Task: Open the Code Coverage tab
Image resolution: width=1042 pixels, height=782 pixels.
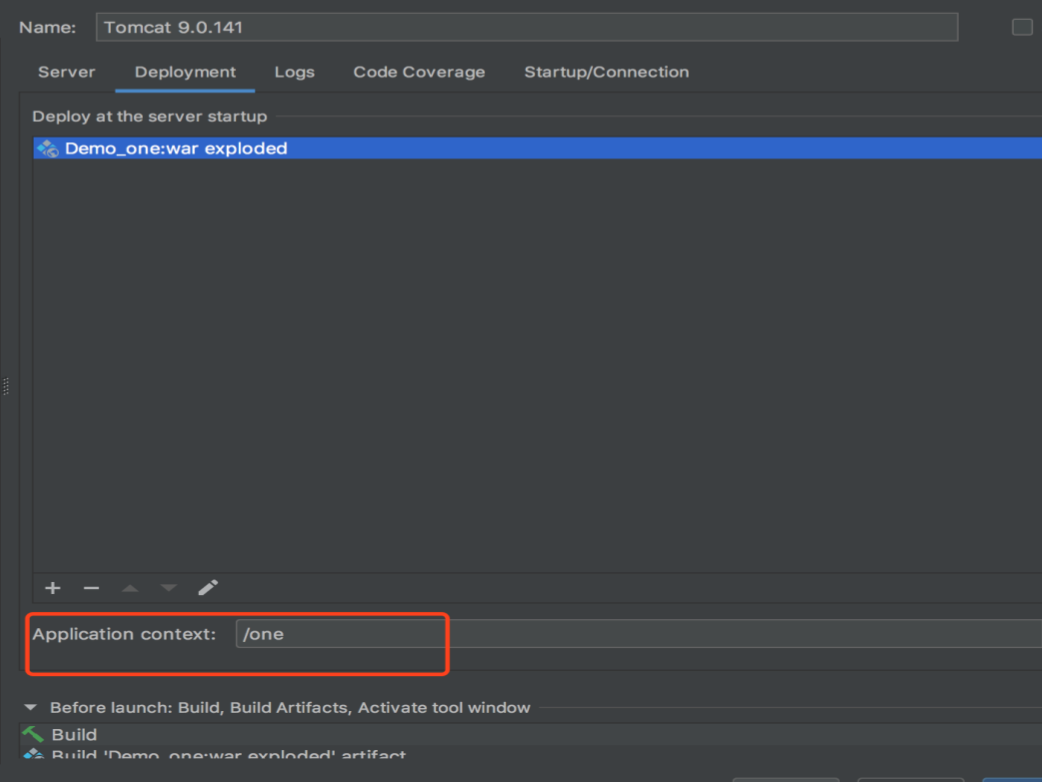Action: click(419, 72)
